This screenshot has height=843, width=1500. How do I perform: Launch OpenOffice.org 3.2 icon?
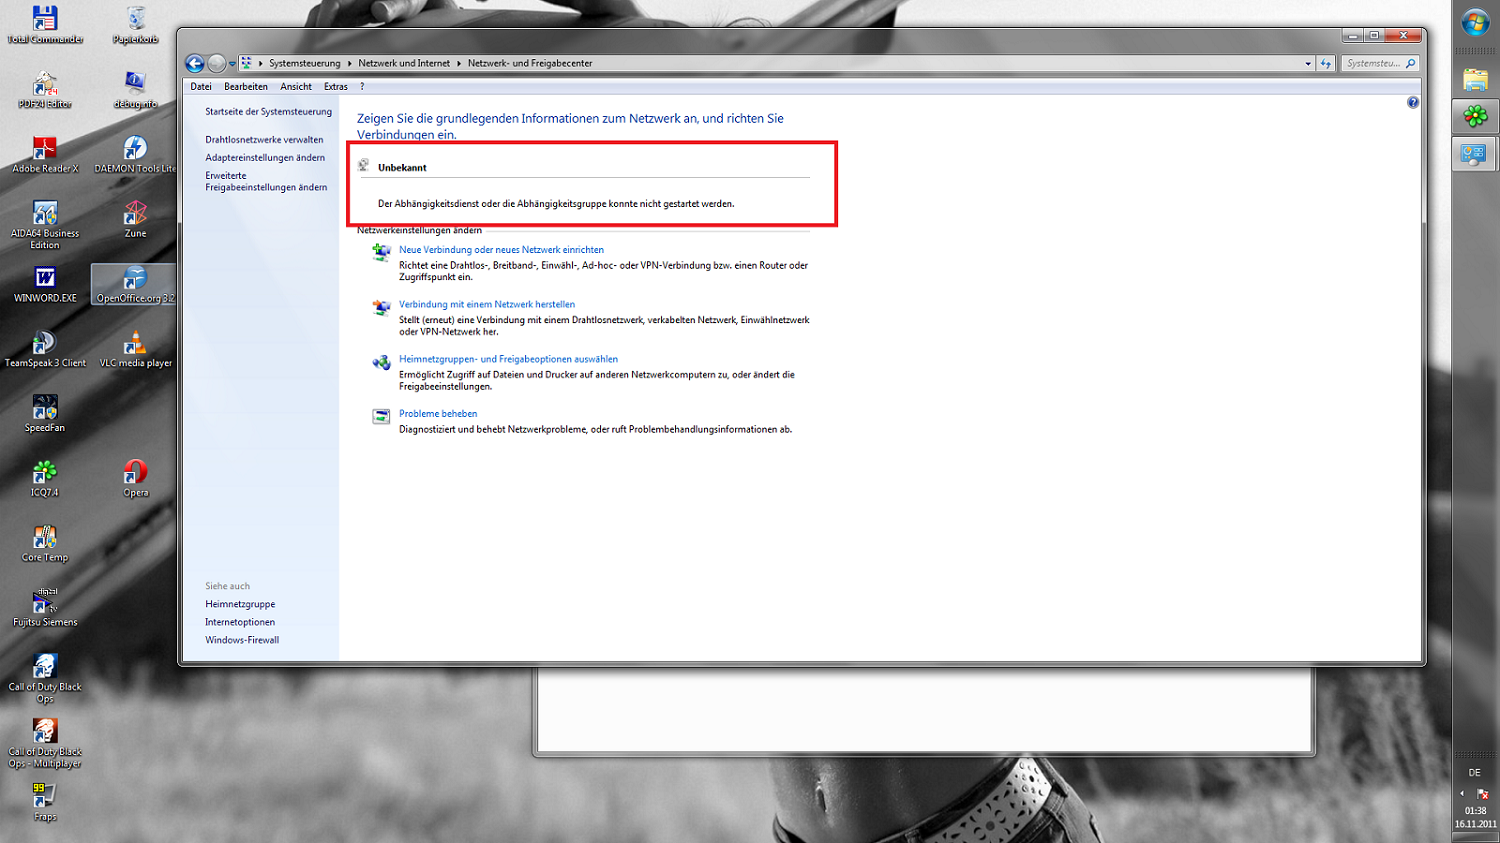click(135, 285)
